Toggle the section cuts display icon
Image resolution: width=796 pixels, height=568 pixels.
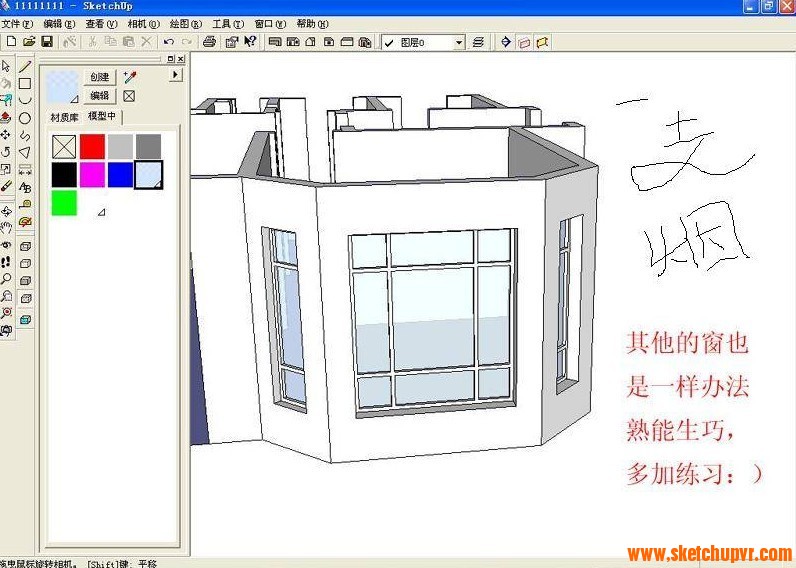click(542, 42)
